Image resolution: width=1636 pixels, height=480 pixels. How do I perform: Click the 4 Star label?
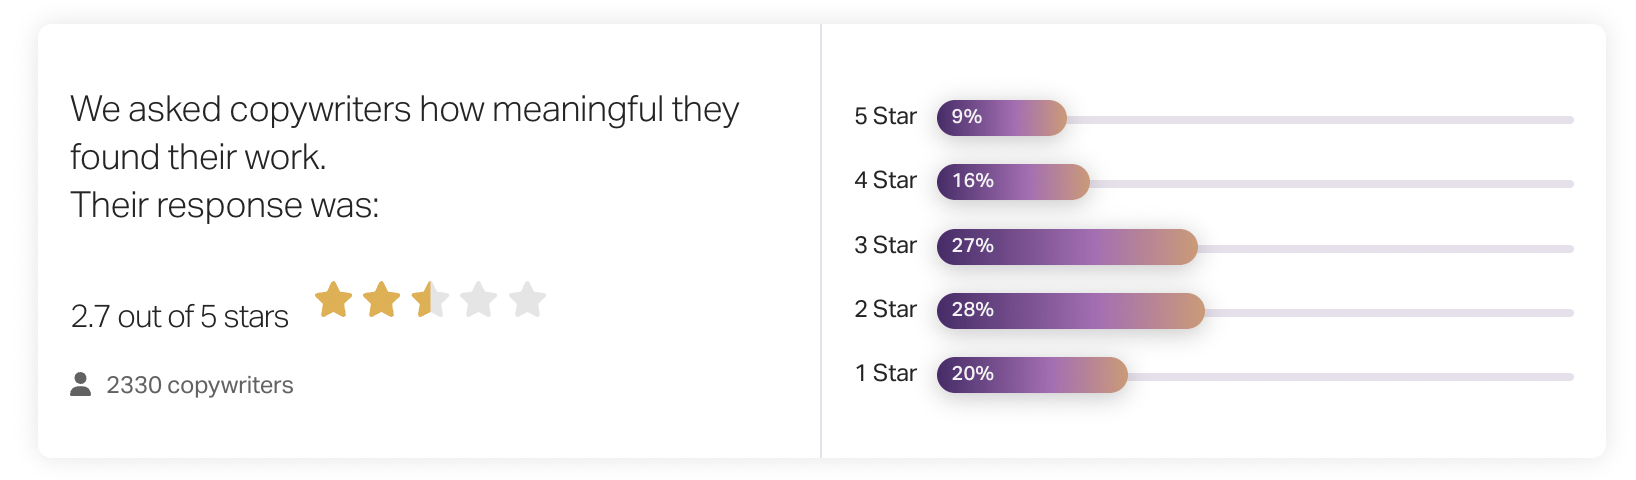pos(885,181)
